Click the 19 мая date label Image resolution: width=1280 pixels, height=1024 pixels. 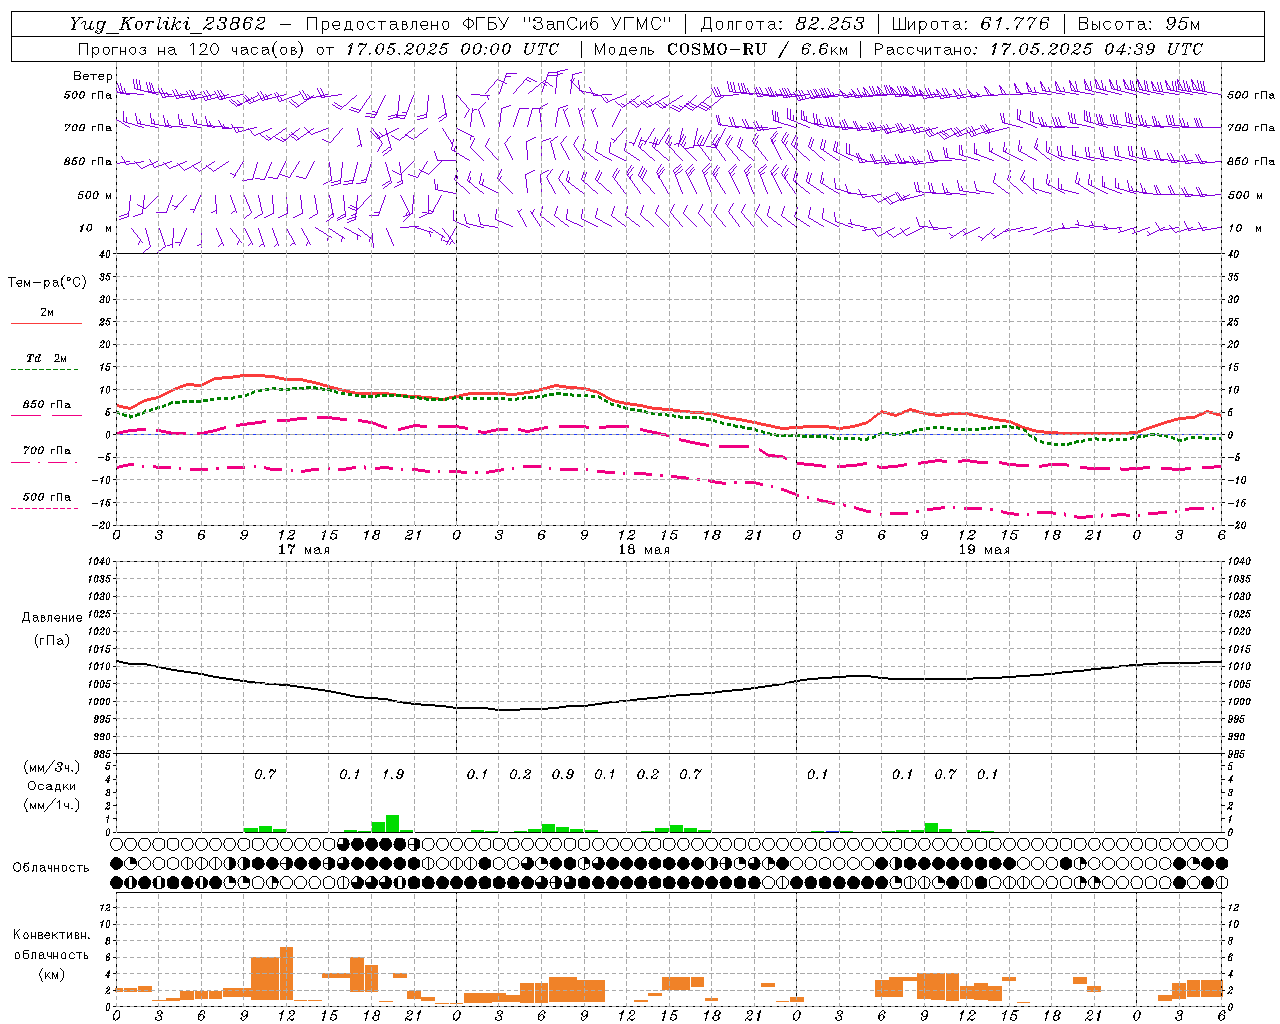coord(984,550)
